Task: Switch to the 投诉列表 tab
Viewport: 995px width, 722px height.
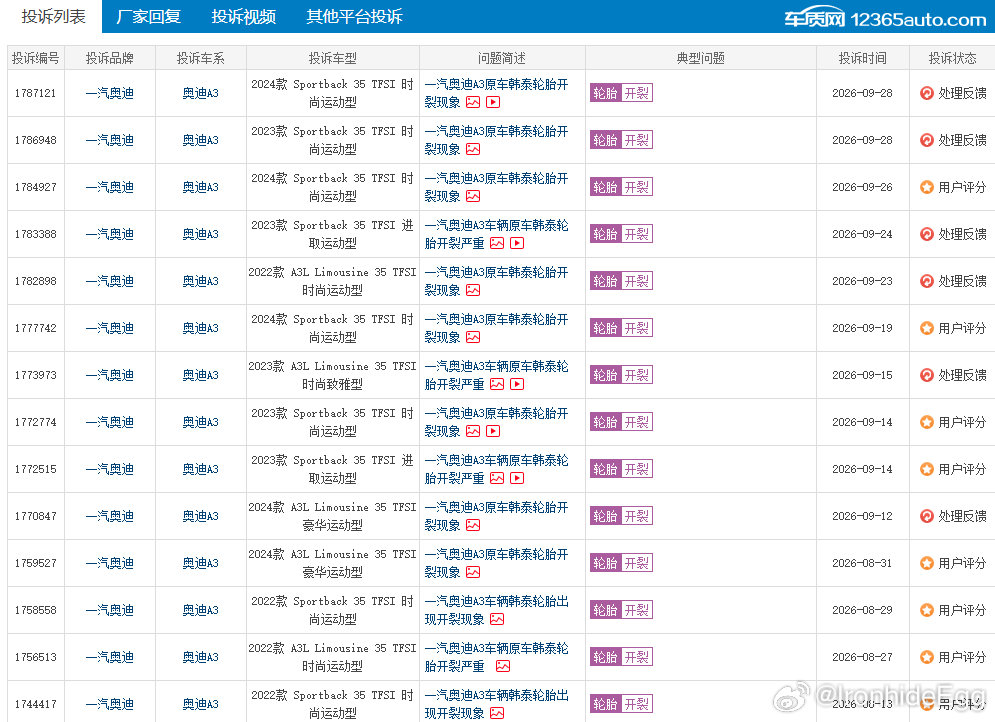Action: pyautogui.click(x=53, y=16)
